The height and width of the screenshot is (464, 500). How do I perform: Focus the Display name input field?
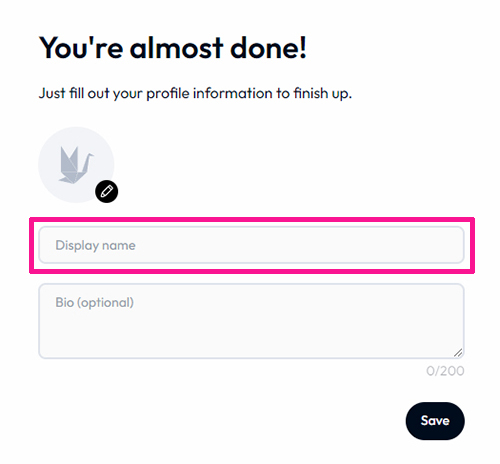251,245
